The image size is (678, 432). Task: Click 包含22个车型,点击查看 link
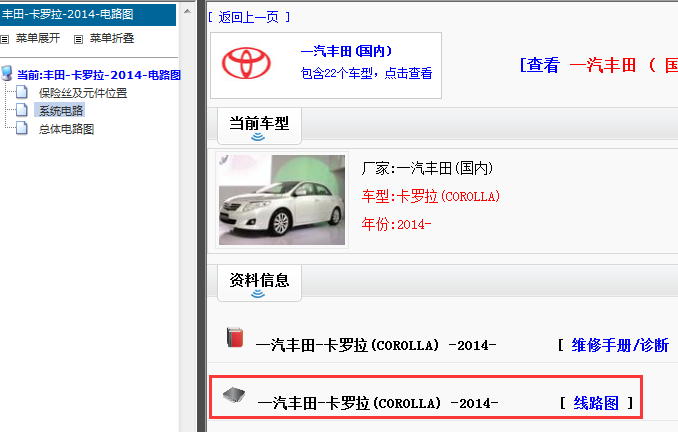[367, 73]
